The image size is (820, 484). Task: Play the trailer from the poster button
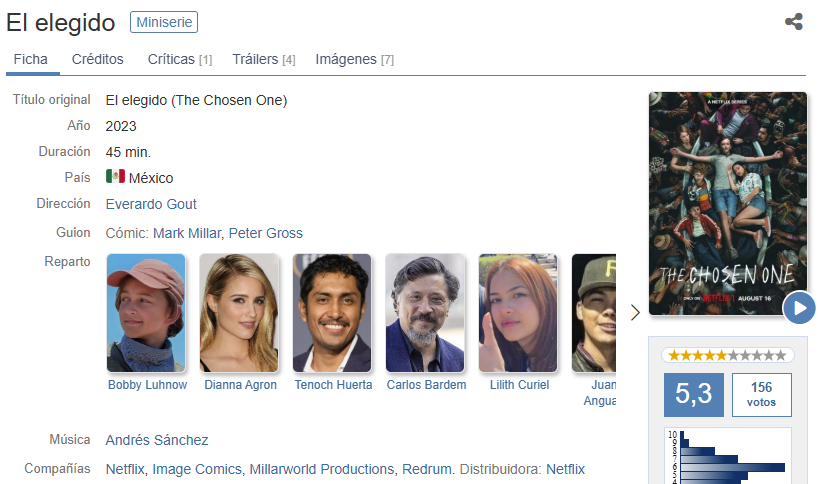(799, 308)
